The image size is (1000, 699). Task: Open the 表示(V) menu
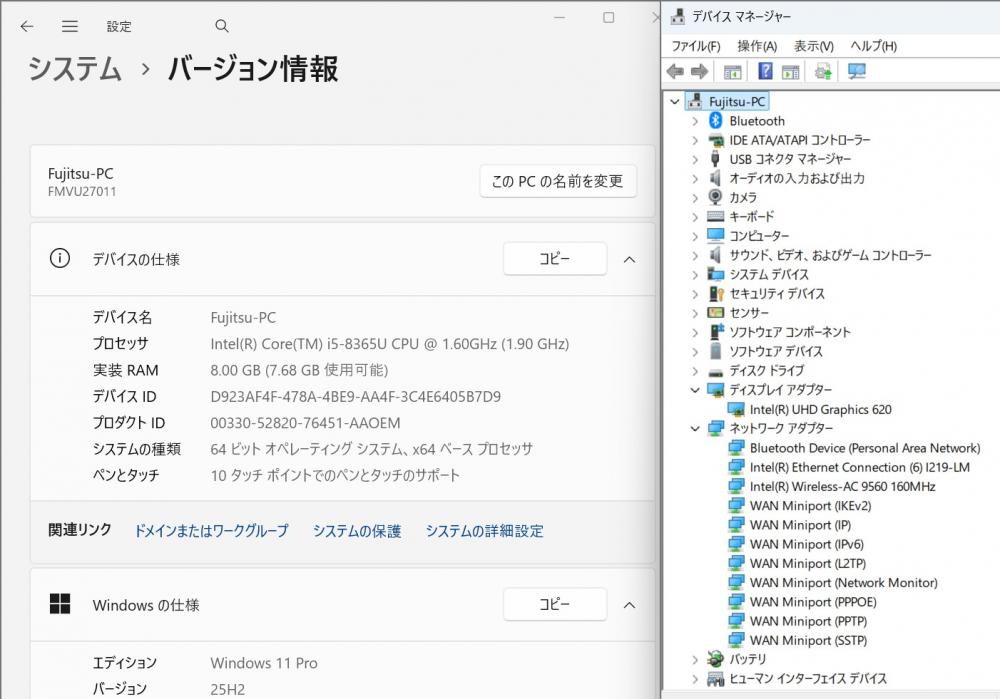(x=813, y=46)
